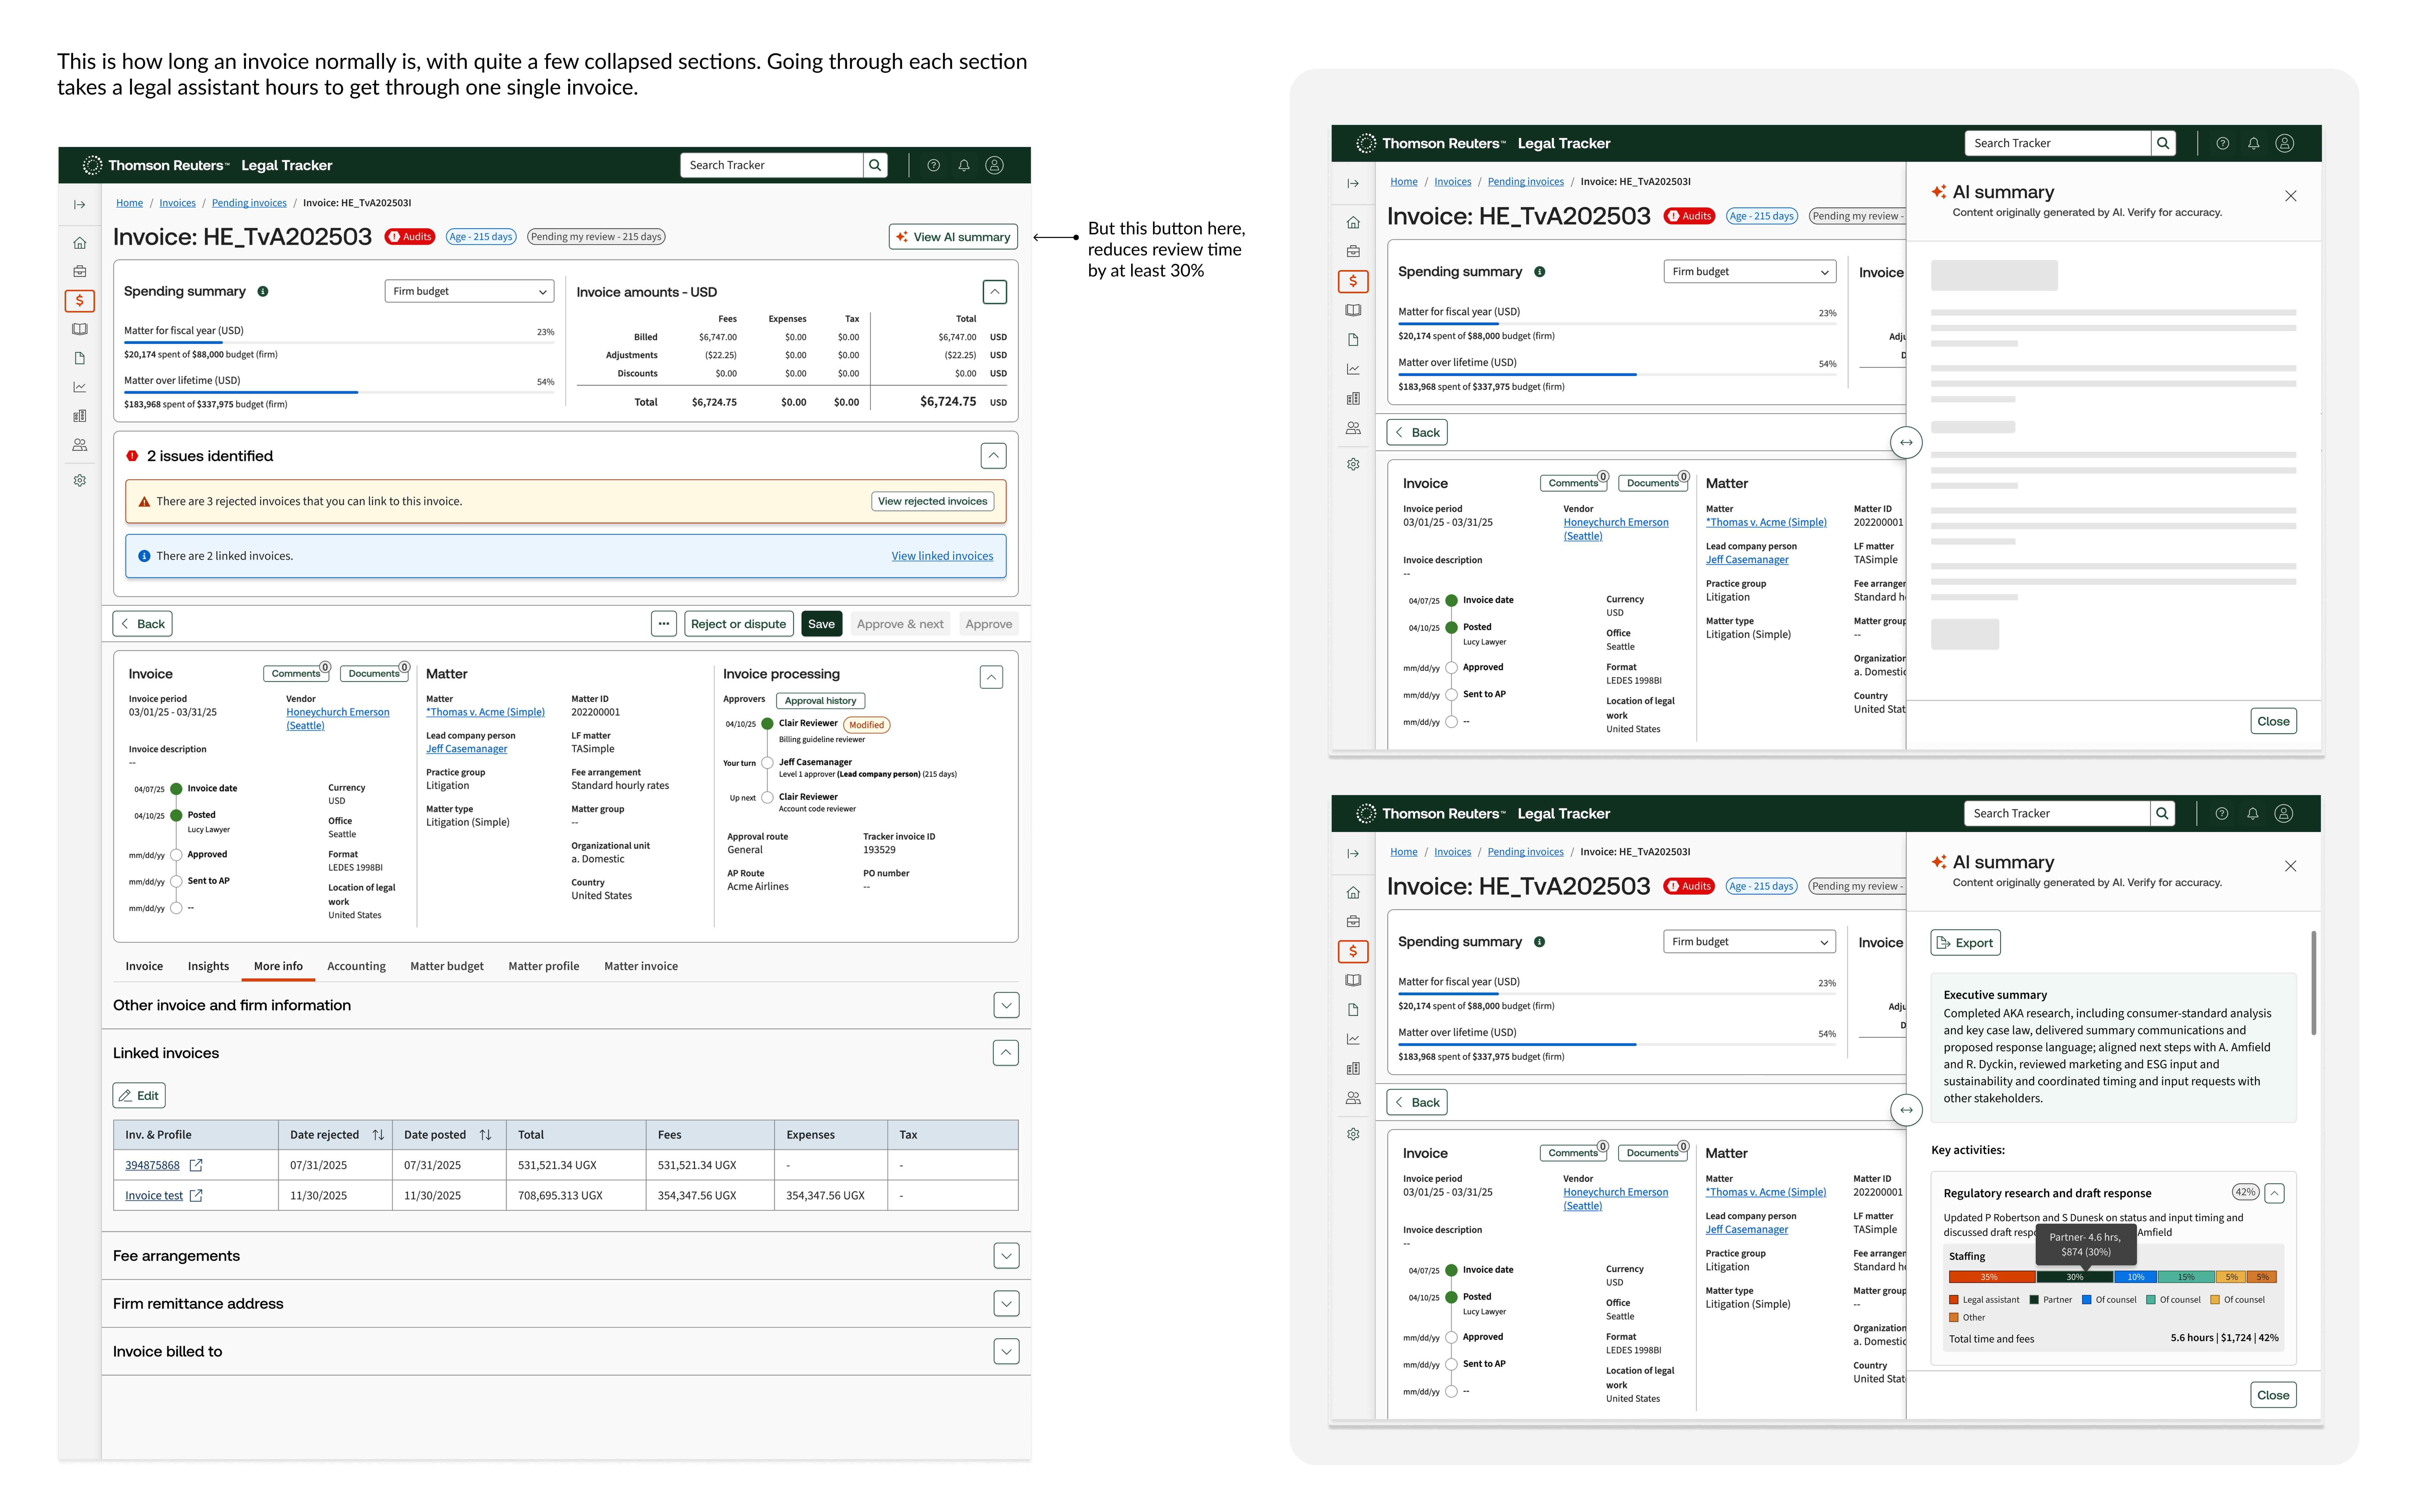Collapse the Invoice processing section
Screen dimensions: 2415x1512
point(991,677)
